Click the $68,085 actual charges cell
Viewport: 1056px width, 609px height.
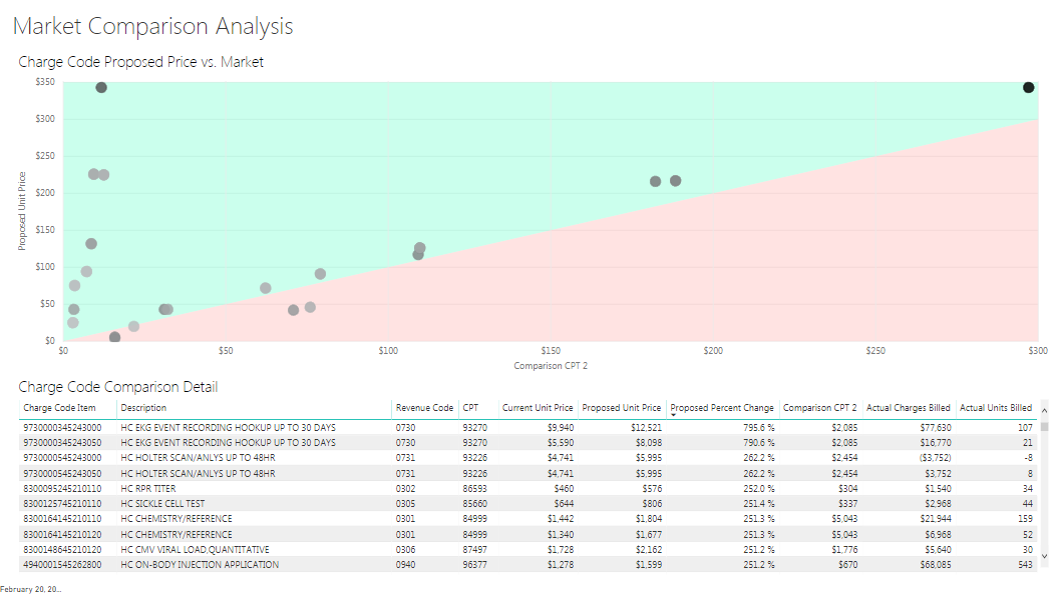[935, 565]
